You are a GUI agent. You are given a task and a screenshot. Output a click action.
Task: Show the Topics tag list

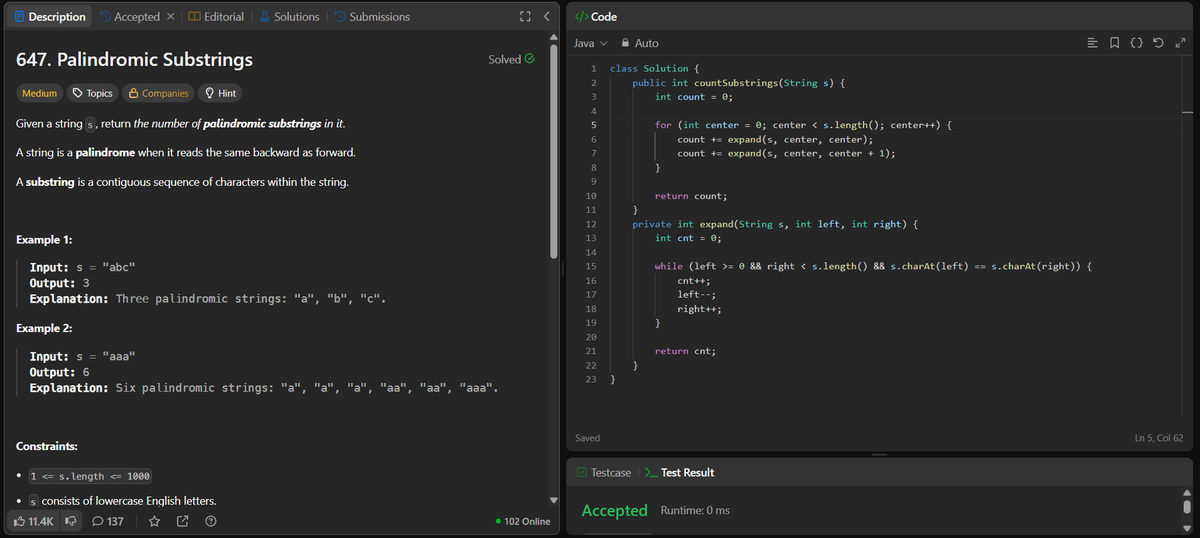(92, 93)
